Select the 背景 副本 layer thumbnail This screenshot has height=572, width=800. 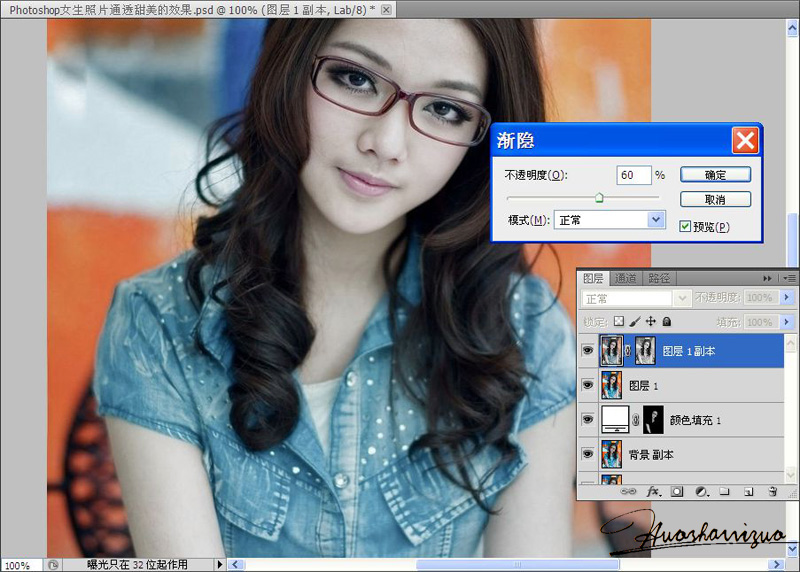(612, 454)
